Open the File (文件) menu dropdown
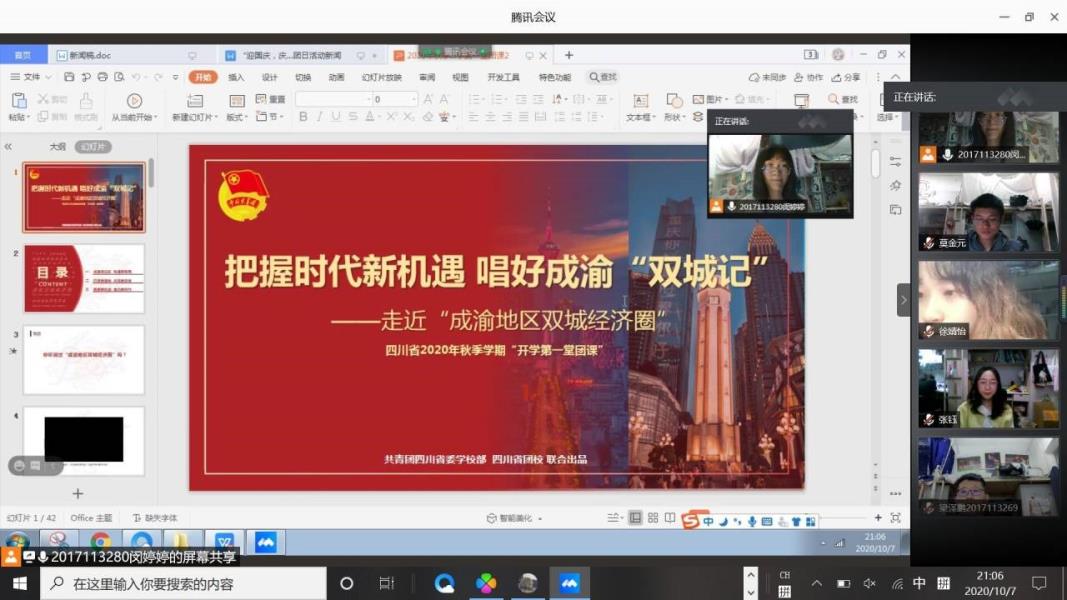The image size is (1067, 600). 32,77
